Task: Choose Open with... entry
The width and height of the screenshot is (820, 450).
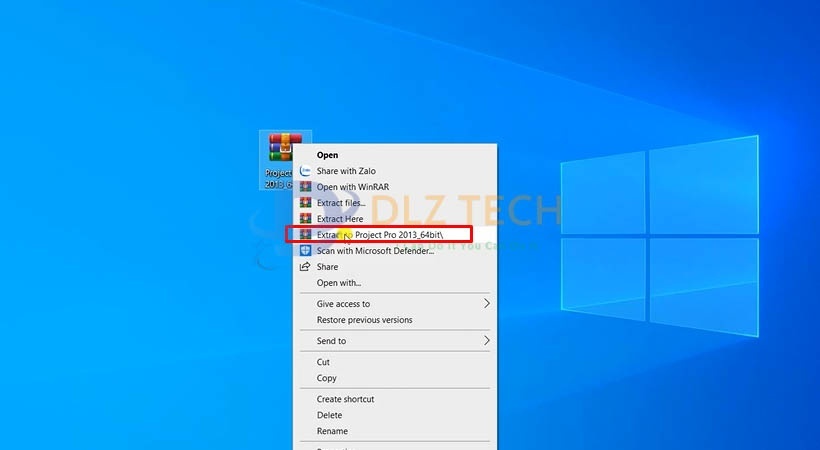Action: click(x=395, y=283)
